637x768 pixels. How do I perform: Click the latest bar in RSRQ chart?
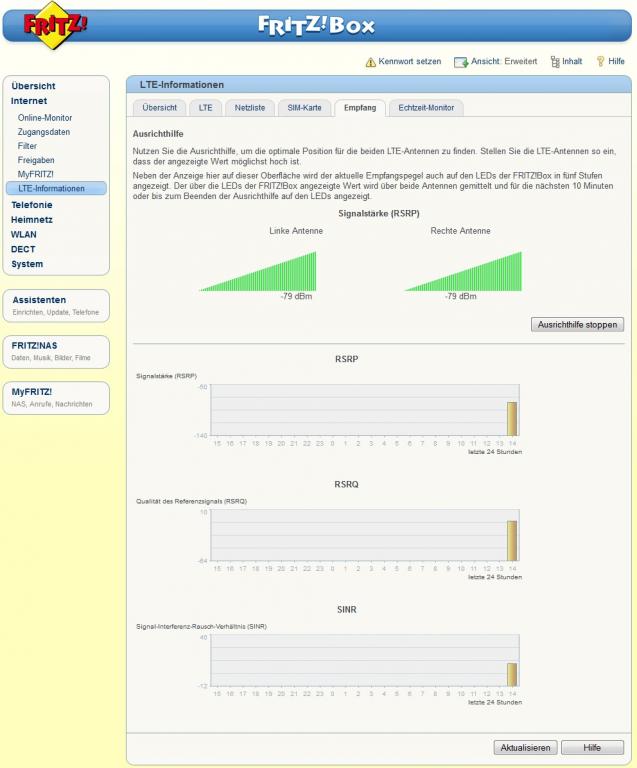[x=512, y=541]
